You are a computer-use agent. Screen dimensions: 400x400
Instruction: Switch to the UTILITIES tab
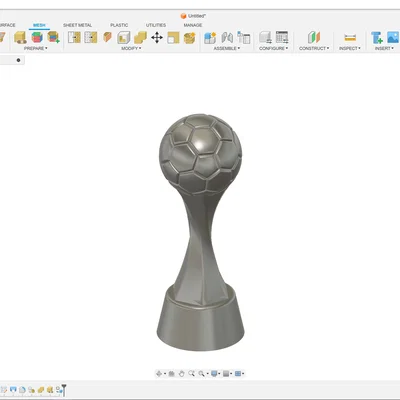click(156, 25)
